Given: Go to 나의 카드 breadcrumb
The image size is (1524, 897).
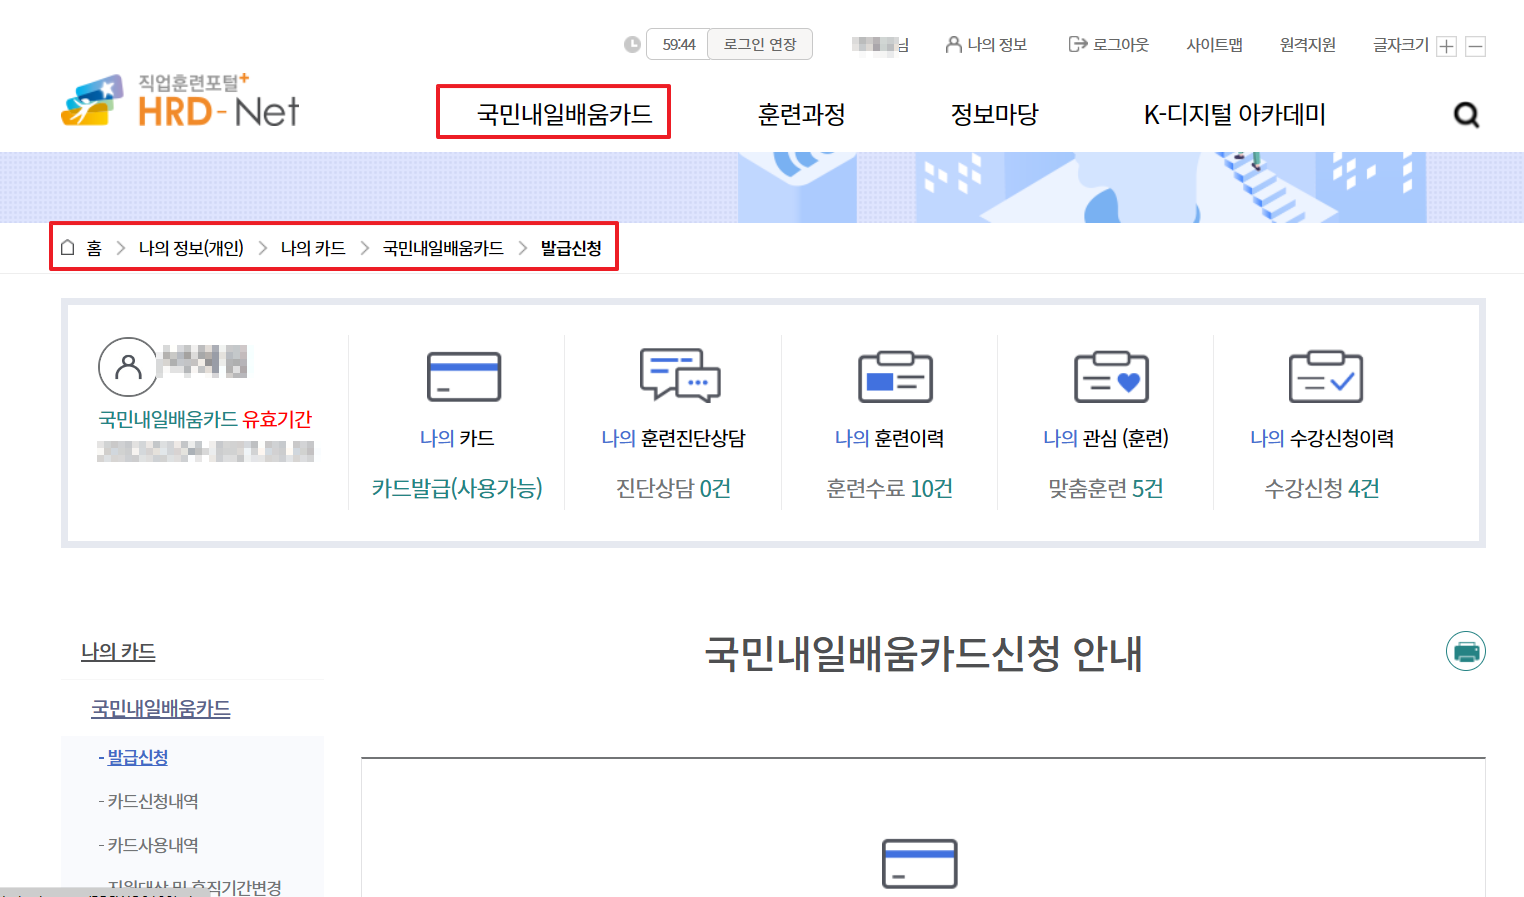Looking at the screenshot, I should point(313,248).
